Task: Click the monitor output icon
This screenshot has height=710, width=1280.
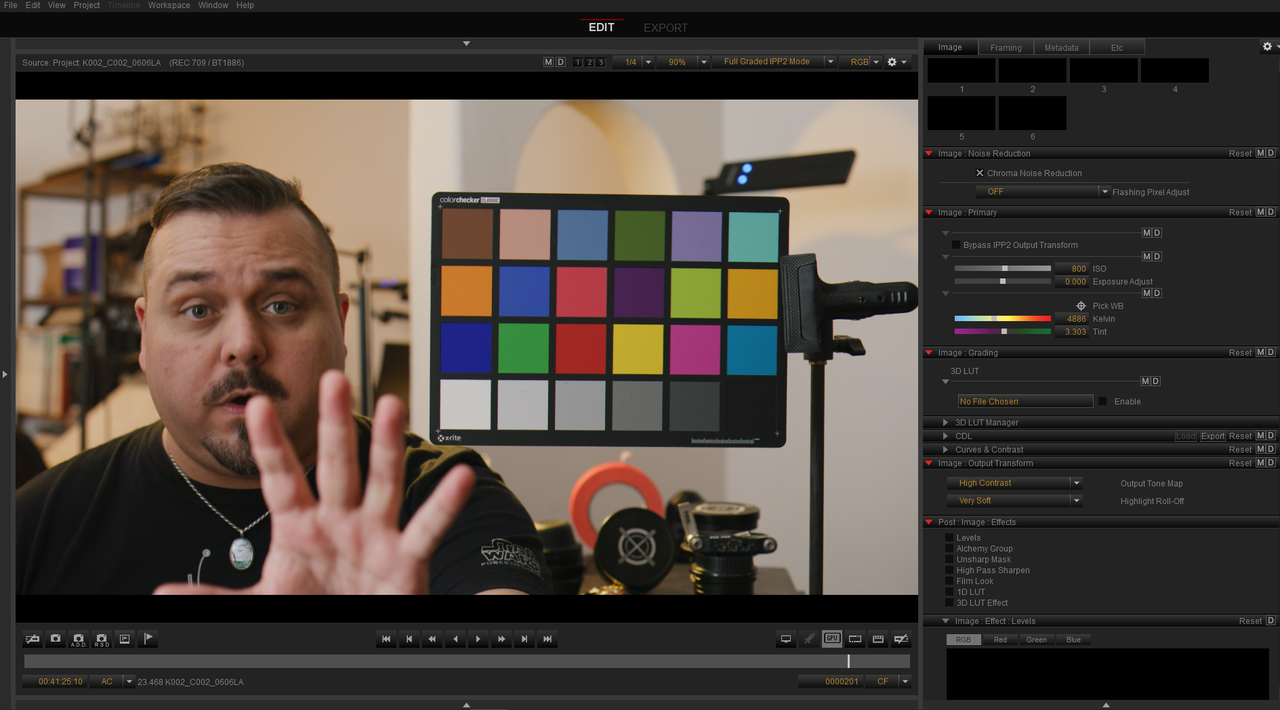Action: pos(786,638)
